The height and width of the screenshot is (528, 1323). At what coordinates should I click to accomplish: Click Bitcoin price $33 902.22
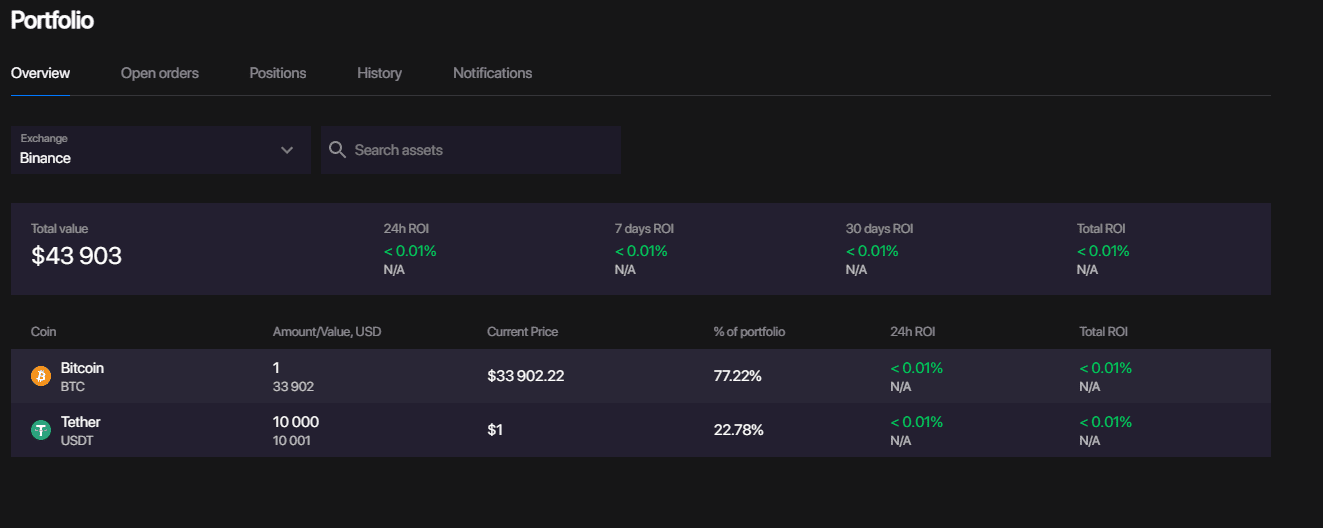tap(526, 376)
